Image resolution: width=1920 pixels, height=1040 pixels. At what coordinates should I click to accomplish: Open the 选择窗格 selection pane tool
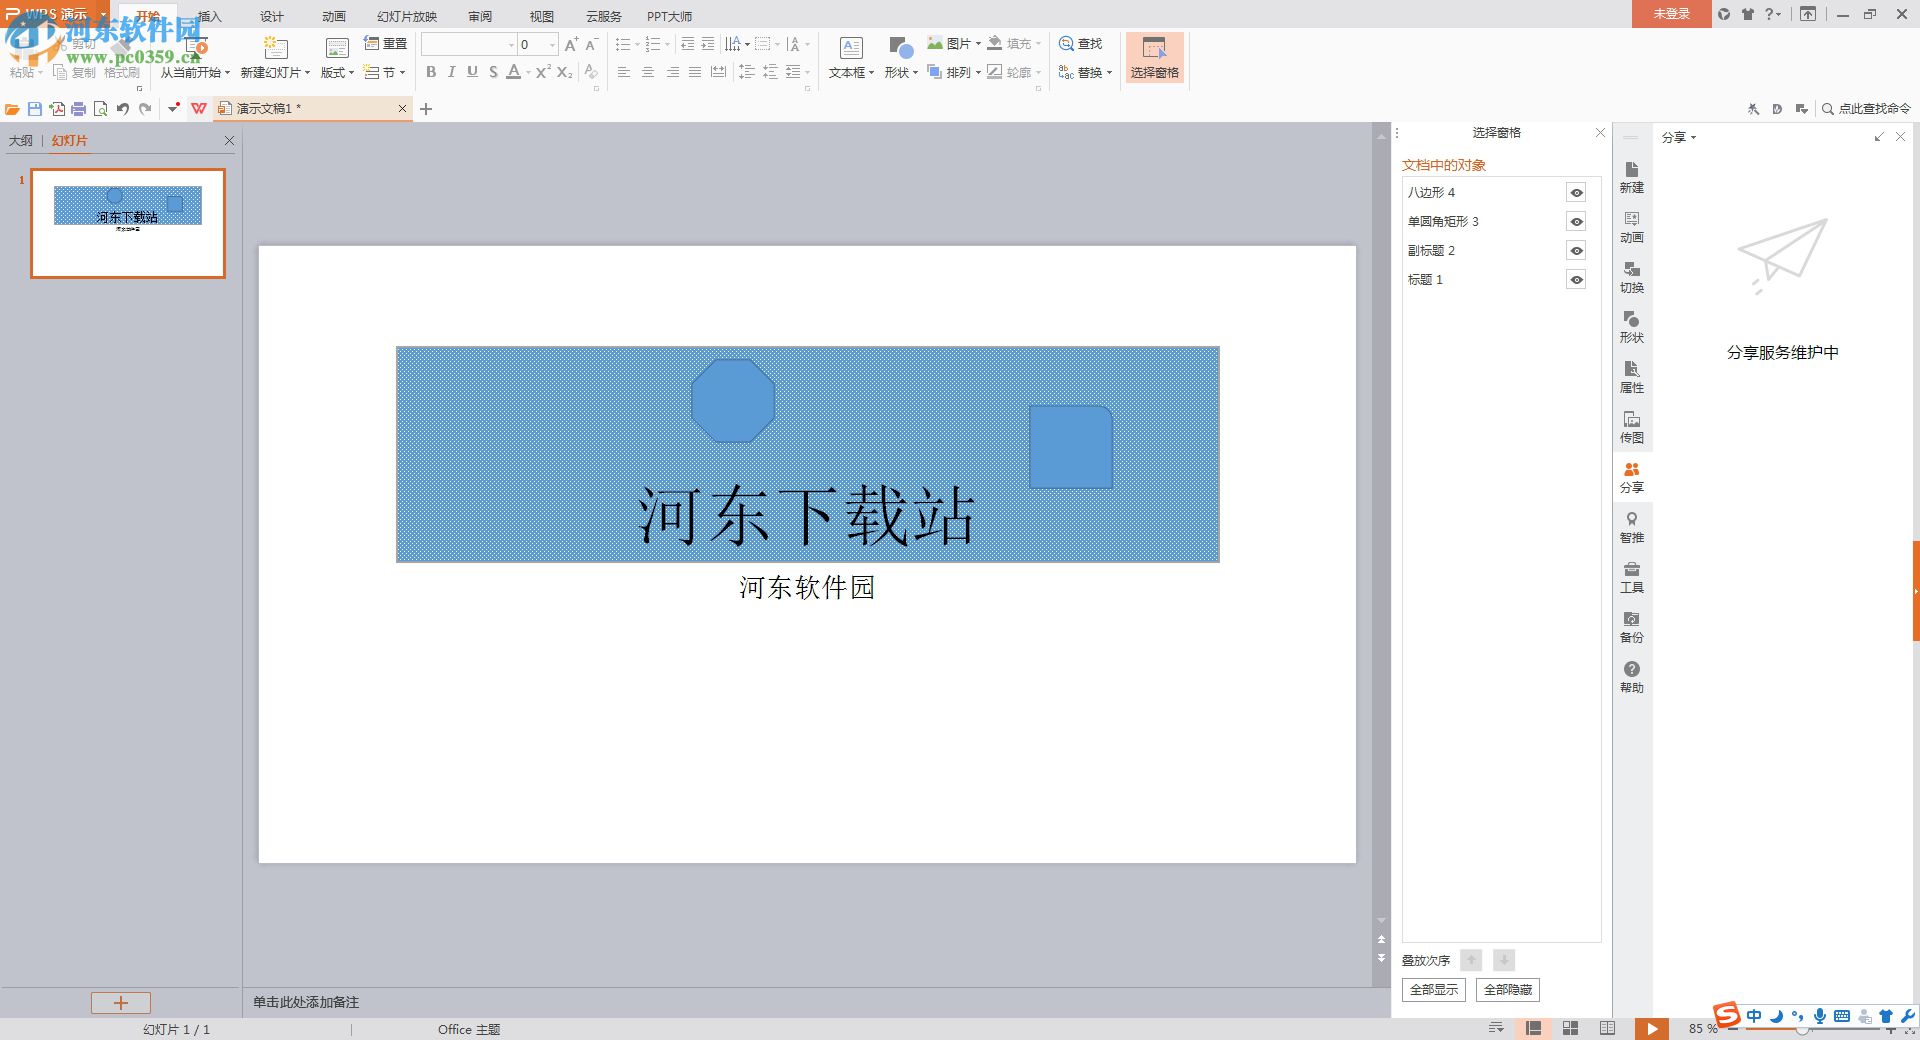pyautogui.click(x=1155, y=57)
